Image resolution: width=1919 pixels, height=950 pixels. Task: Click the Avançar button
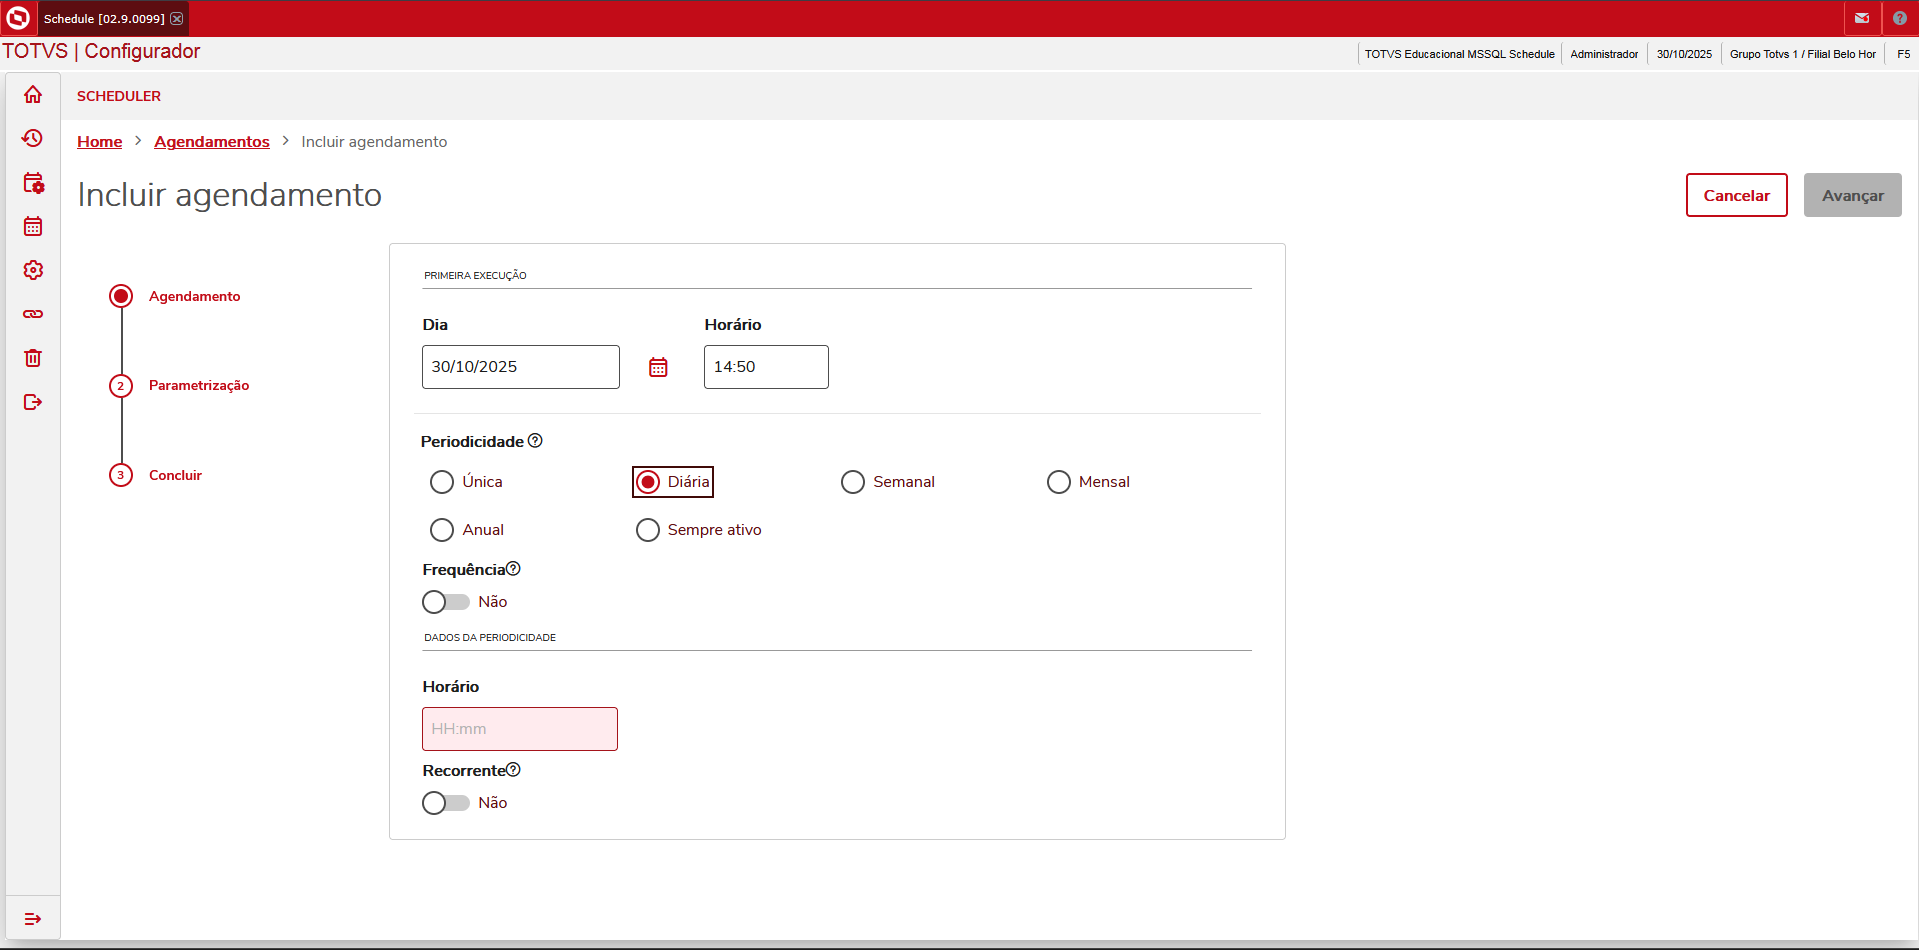(x=1853, y=195)
